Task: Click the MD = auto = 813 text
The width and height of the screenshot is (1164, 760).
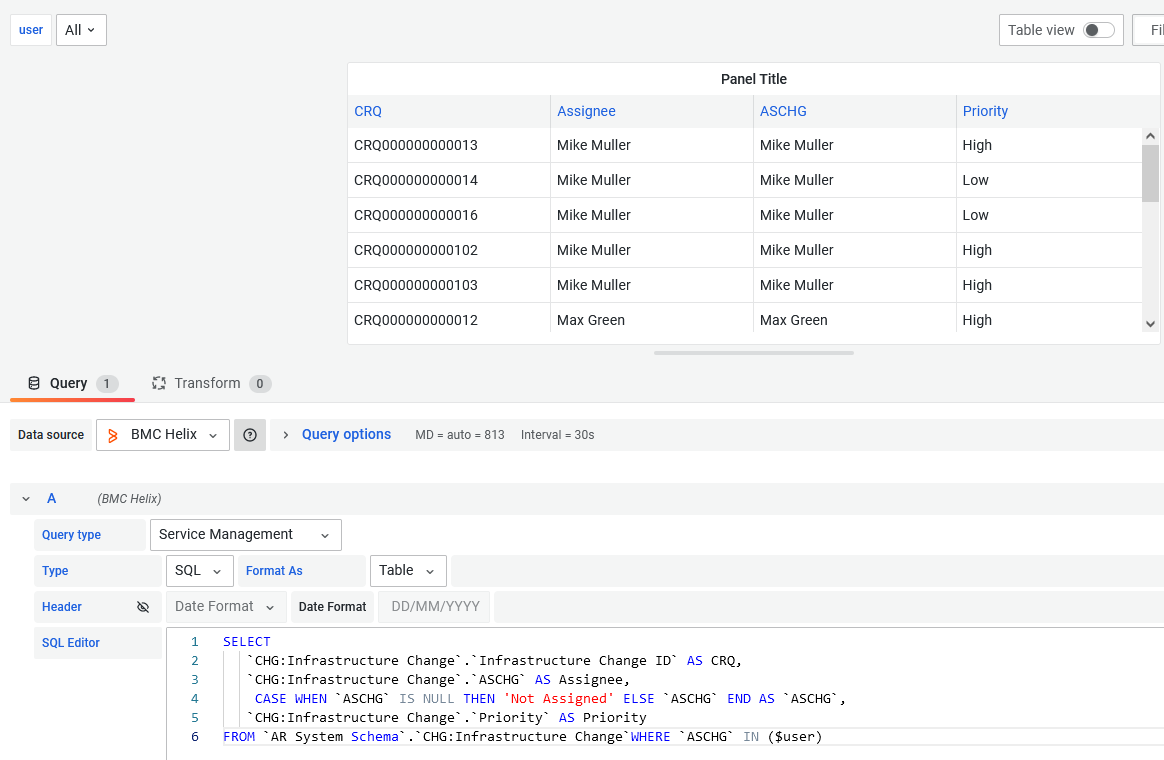Action: 460,435
